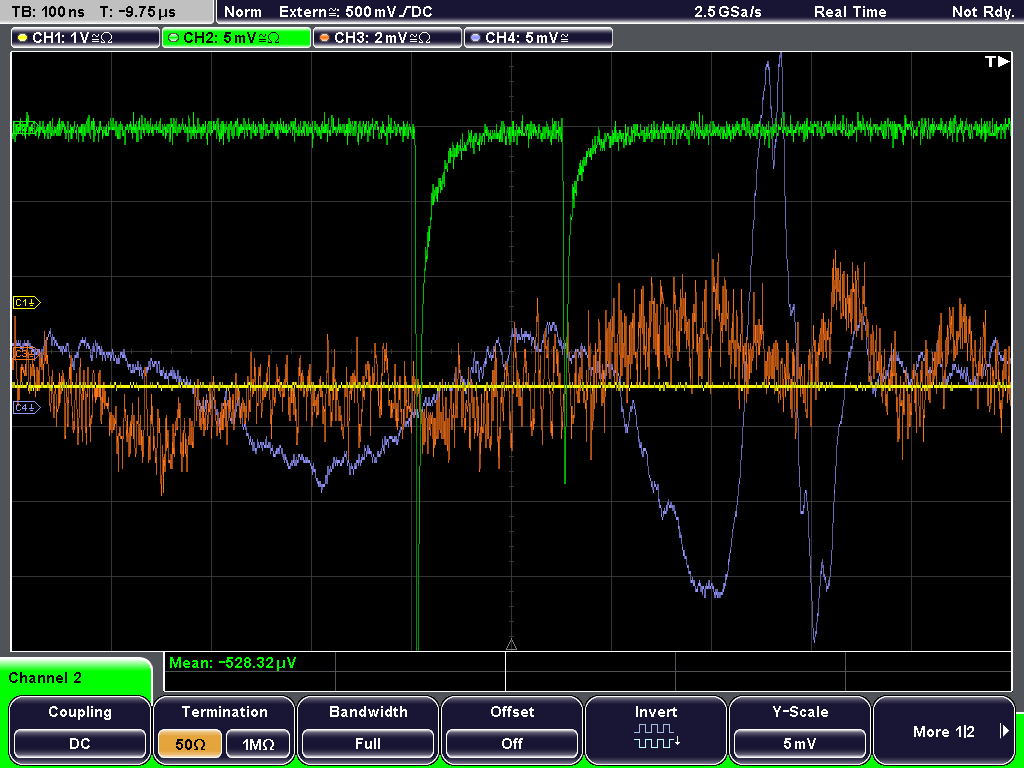The image size is (1024, 768).
Task: Click the T: -9.75µs trigger time readout
Action: click(x=138, y=12)
